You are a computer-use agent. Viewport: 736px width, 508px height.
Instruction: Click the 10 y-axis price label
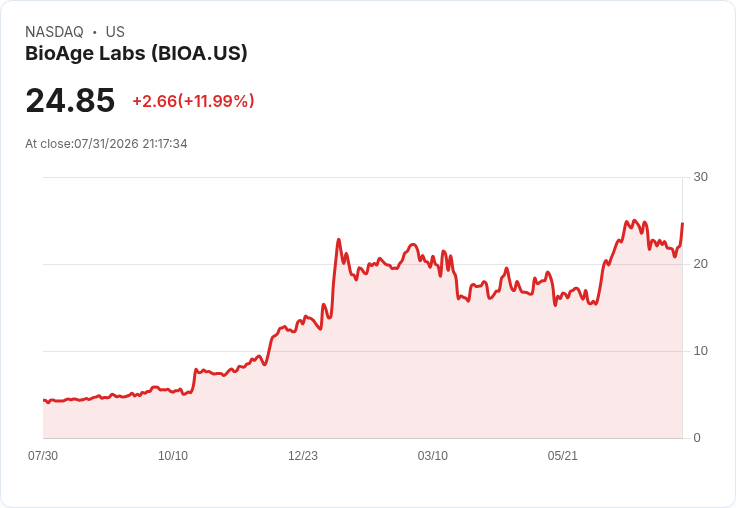coord(700,351)
